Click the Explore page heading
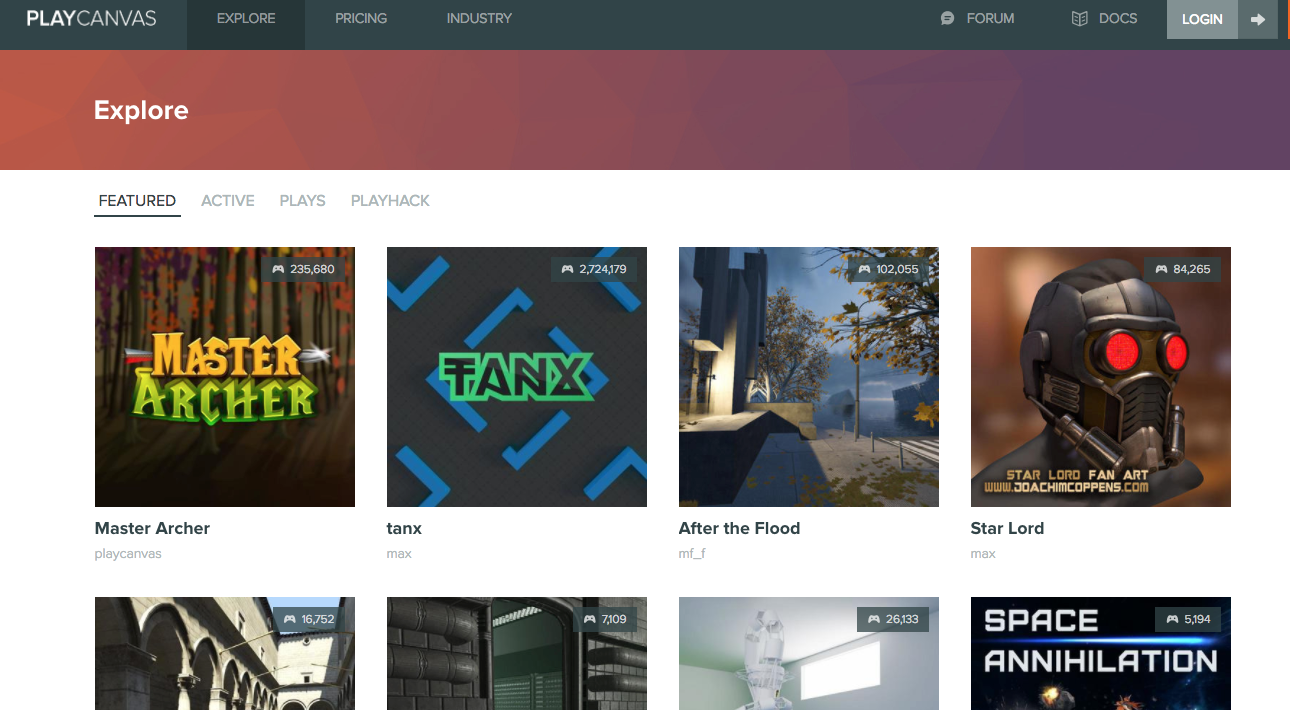 (x=141, y=110)
